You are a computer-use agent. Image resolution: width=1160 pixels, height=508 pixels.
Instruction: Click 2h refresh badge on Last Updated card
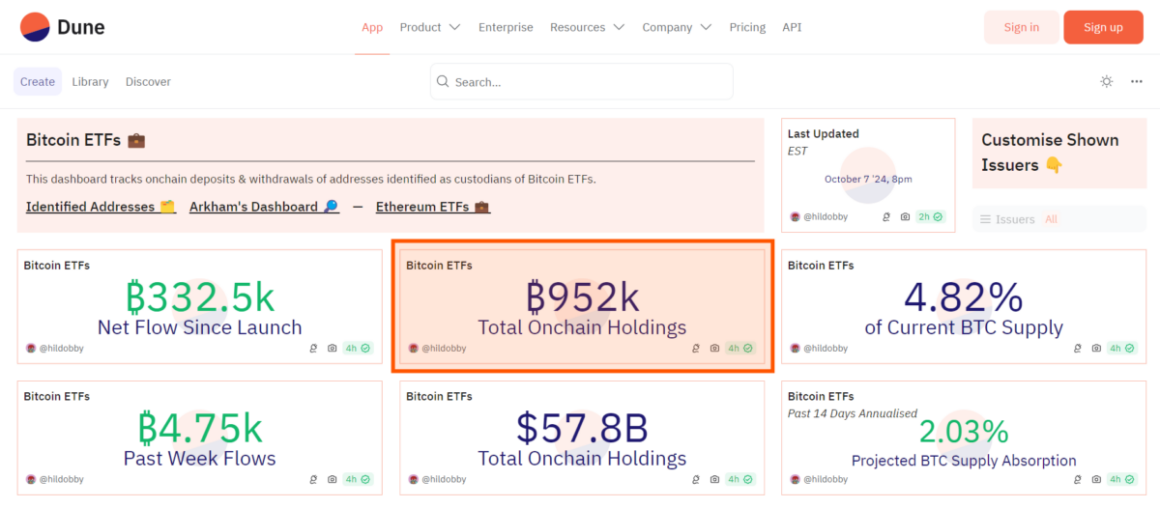931,217
